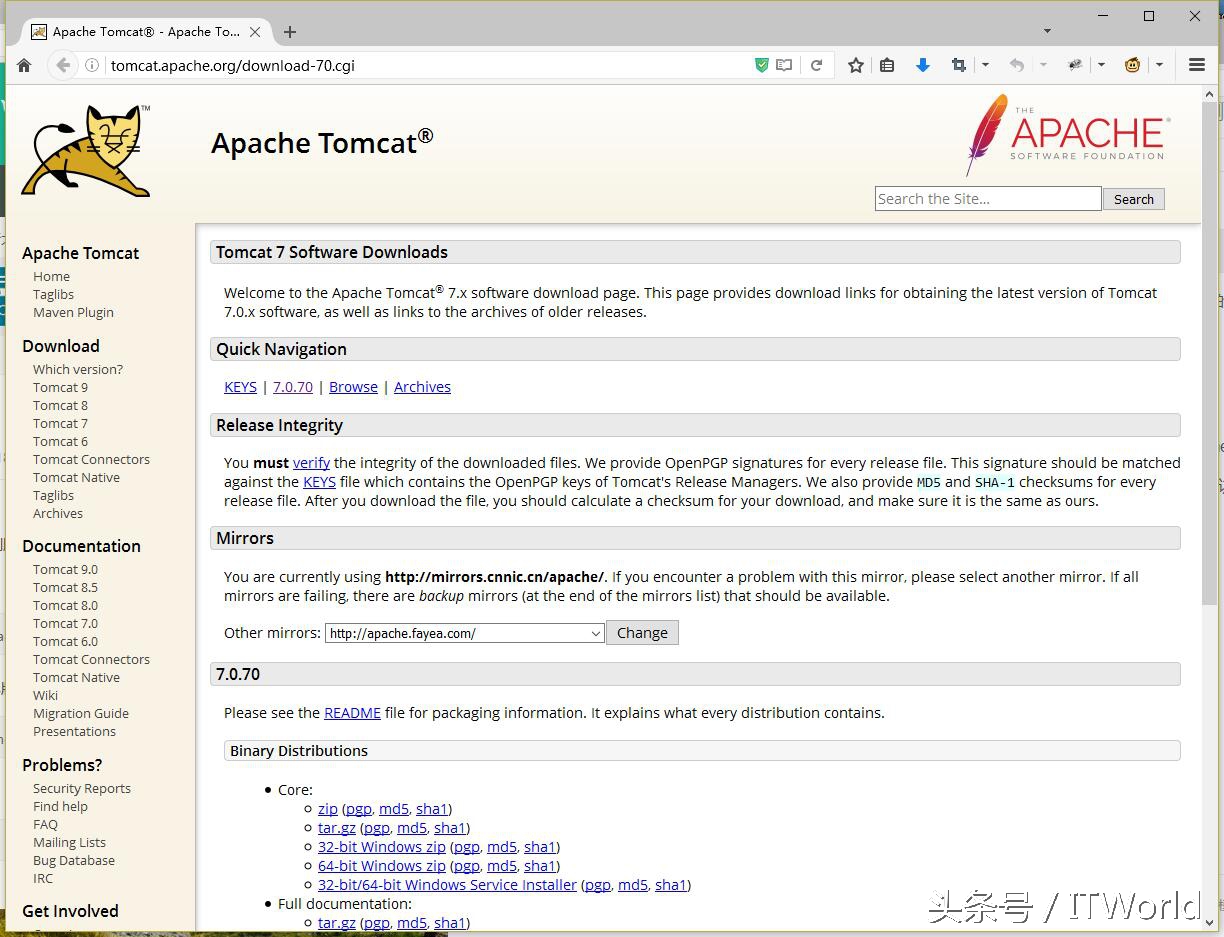Open FAQ in the sidebar
The width and height of the screenshot is (1224, 937).
tap(45, 824)
